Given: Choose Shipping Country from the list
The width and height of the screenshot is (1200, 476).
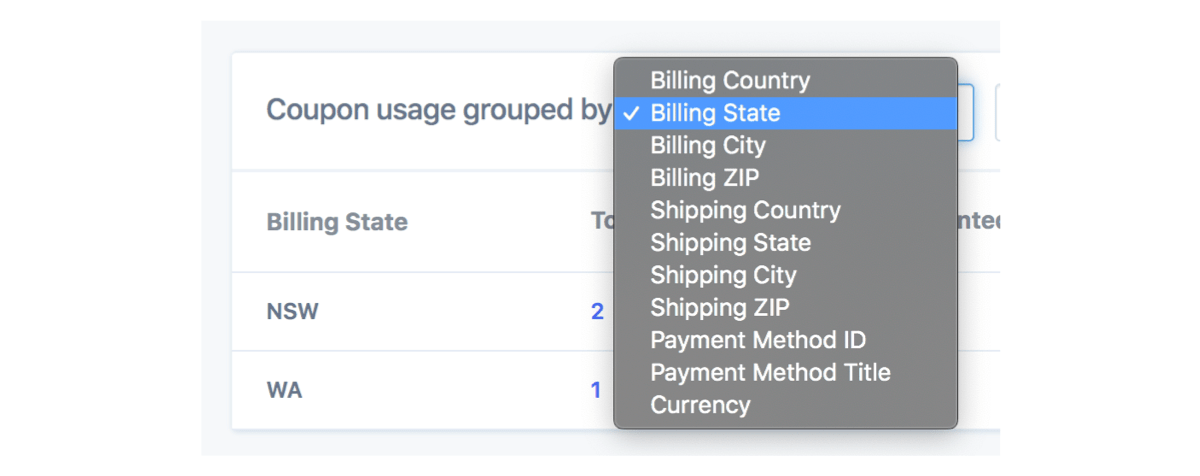Looking at the screenshot, I should pyautogui.click(x=745, y=211).
